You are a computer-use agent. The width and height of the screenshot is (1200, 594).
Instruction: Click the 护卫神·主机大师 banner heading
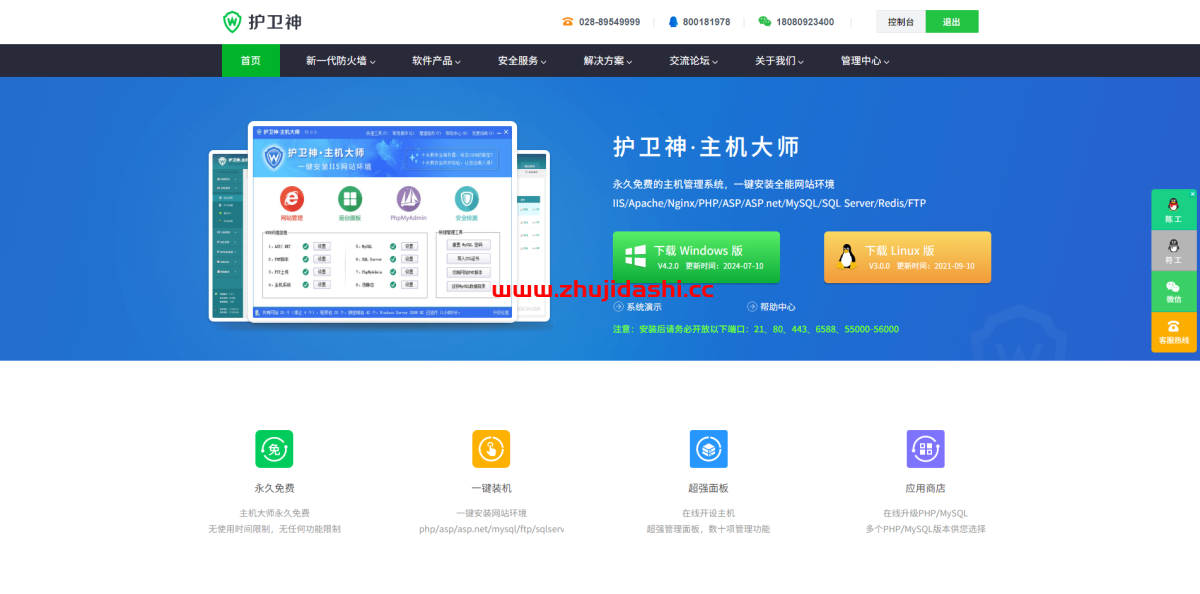706,147
